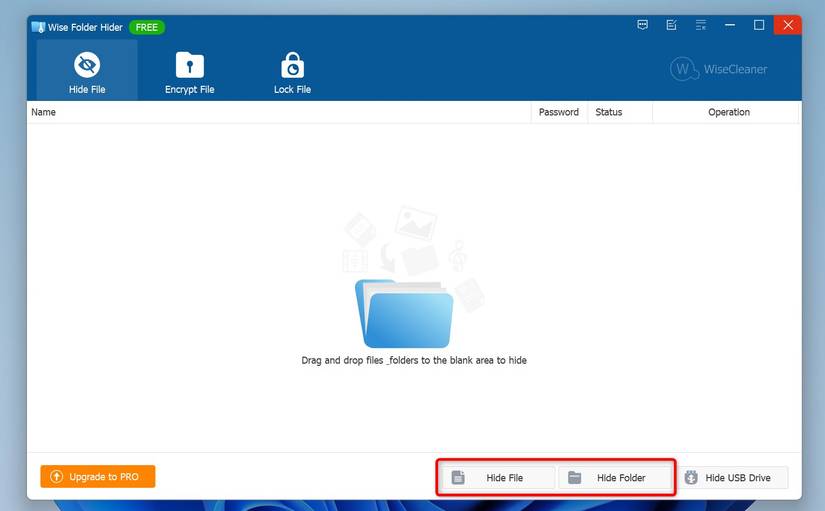Click the feedback speech bubble icon in title bar

[642, 25]
